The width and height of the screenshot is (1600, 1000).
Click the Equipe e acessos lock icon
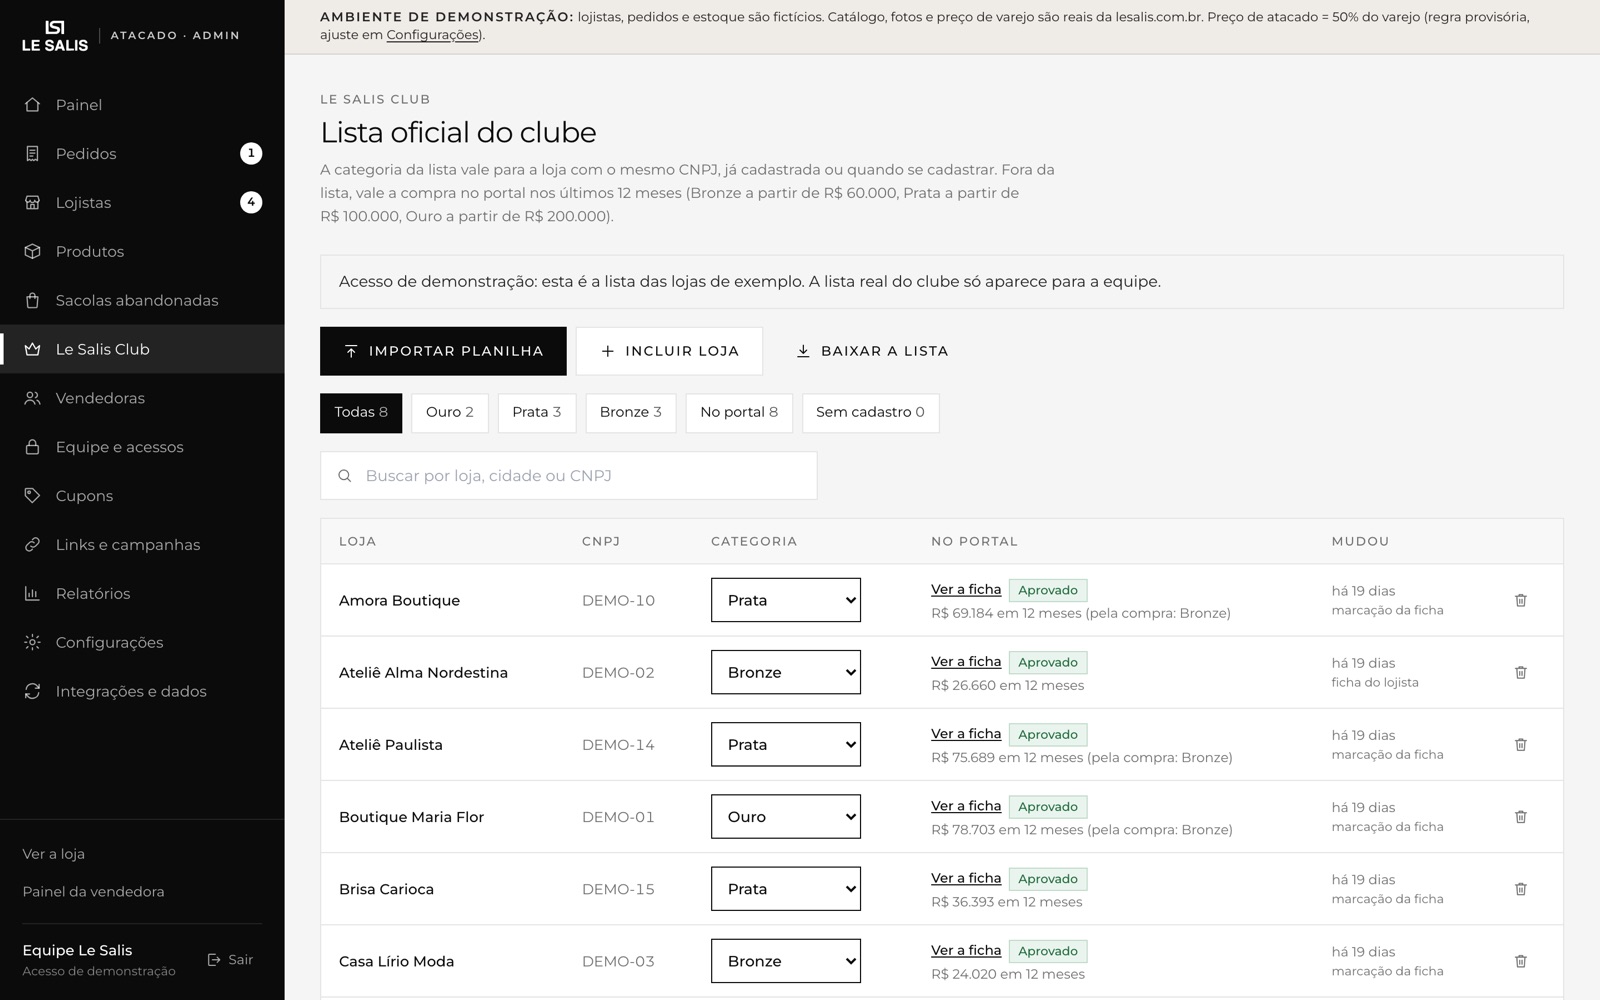click(x=32, y=447)
